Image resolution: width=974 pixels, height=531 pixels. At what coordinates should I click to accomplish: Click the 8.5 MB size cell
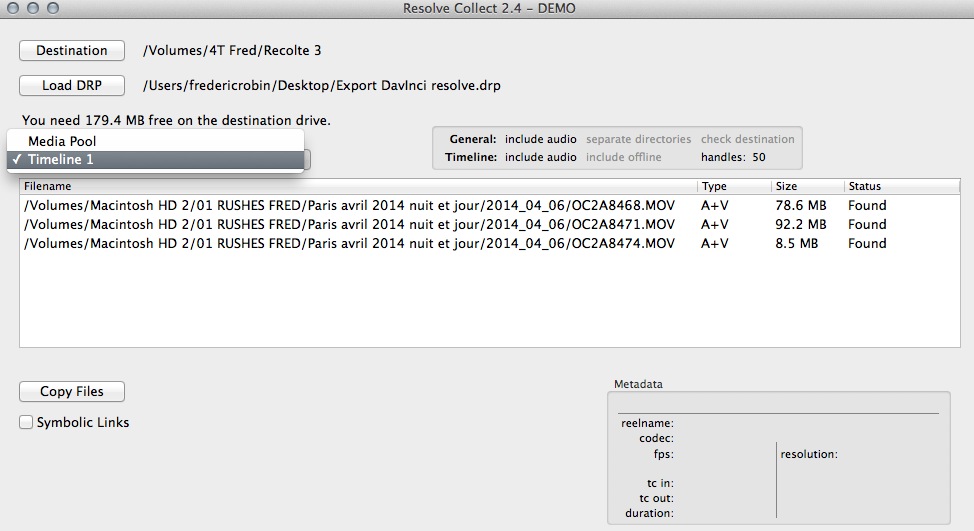pyautogui.click(x=796, y=243)
